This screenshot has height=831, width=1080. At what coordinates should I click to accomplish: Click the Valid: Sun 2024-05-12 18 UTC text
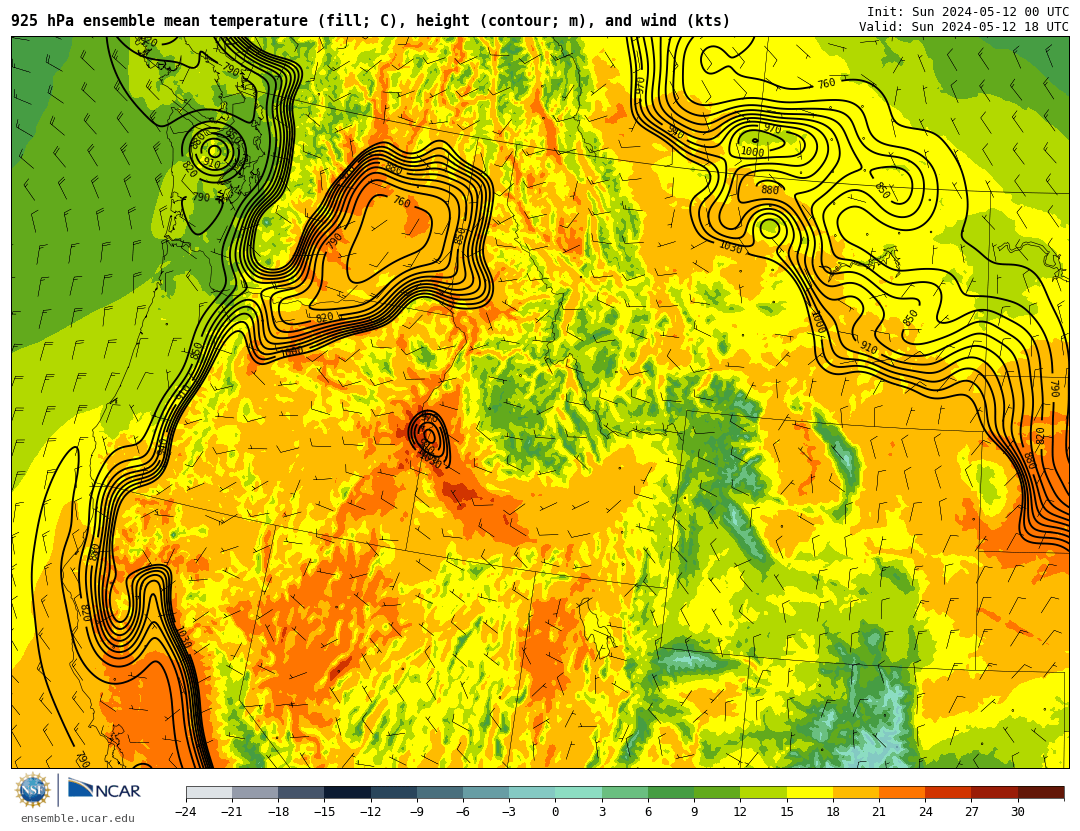pos(964,27)
